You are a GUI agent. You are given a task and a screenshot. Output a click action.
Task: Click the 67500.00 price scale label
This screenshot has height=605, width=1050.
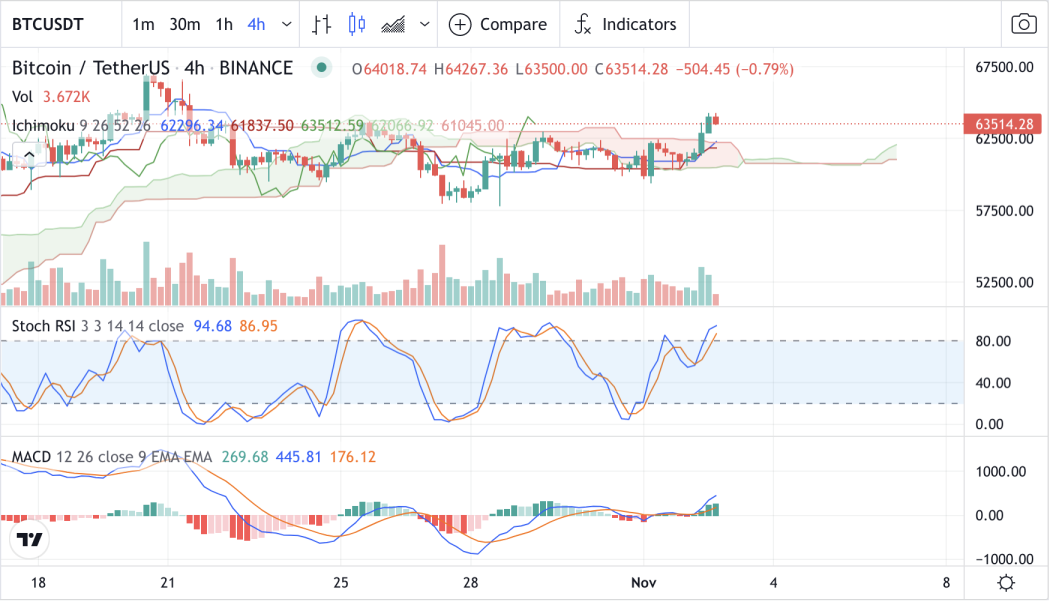tap(1004, 68)
